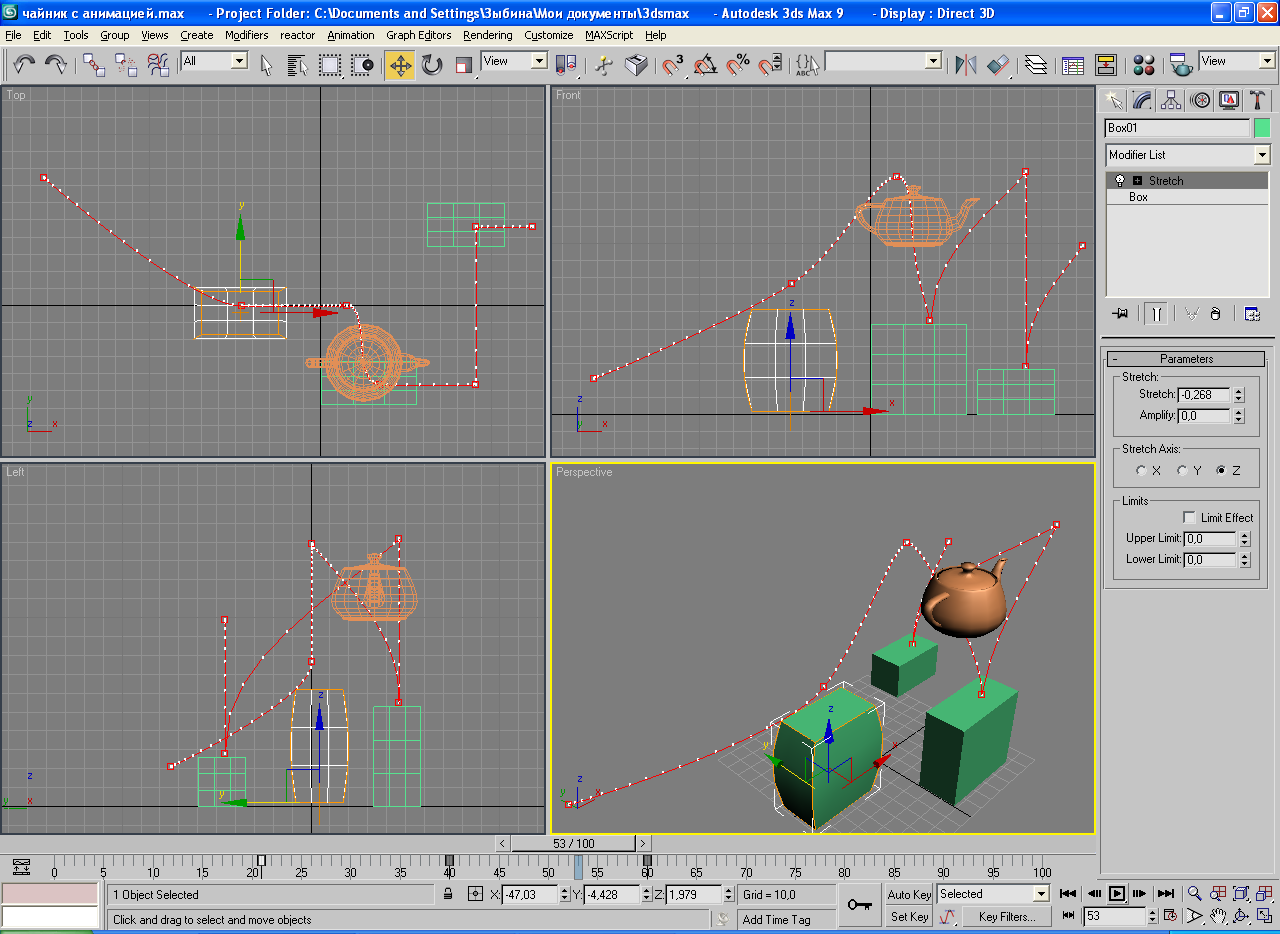The height and width of the screenshot is (934, 1280).
Task: Collapse the Parameters rollout
Action: click(x=1187, y=359)
